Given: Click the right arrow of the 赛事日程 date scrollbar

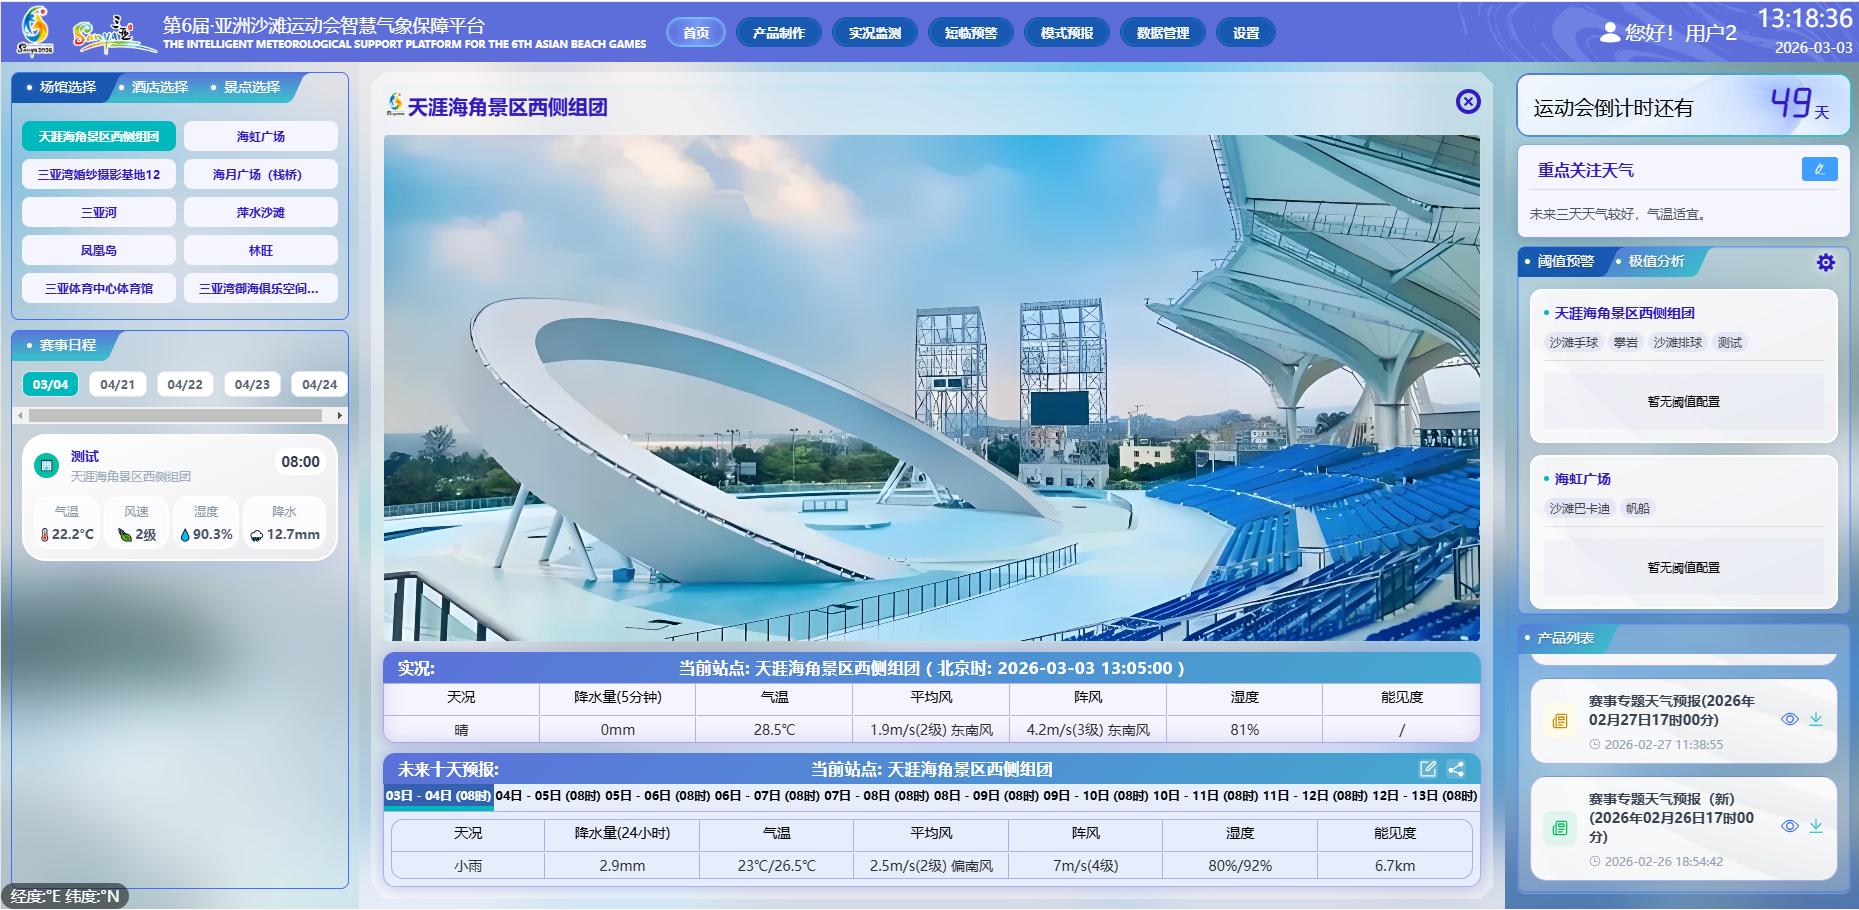Looking at the screenshot, I should pos(340,415).
